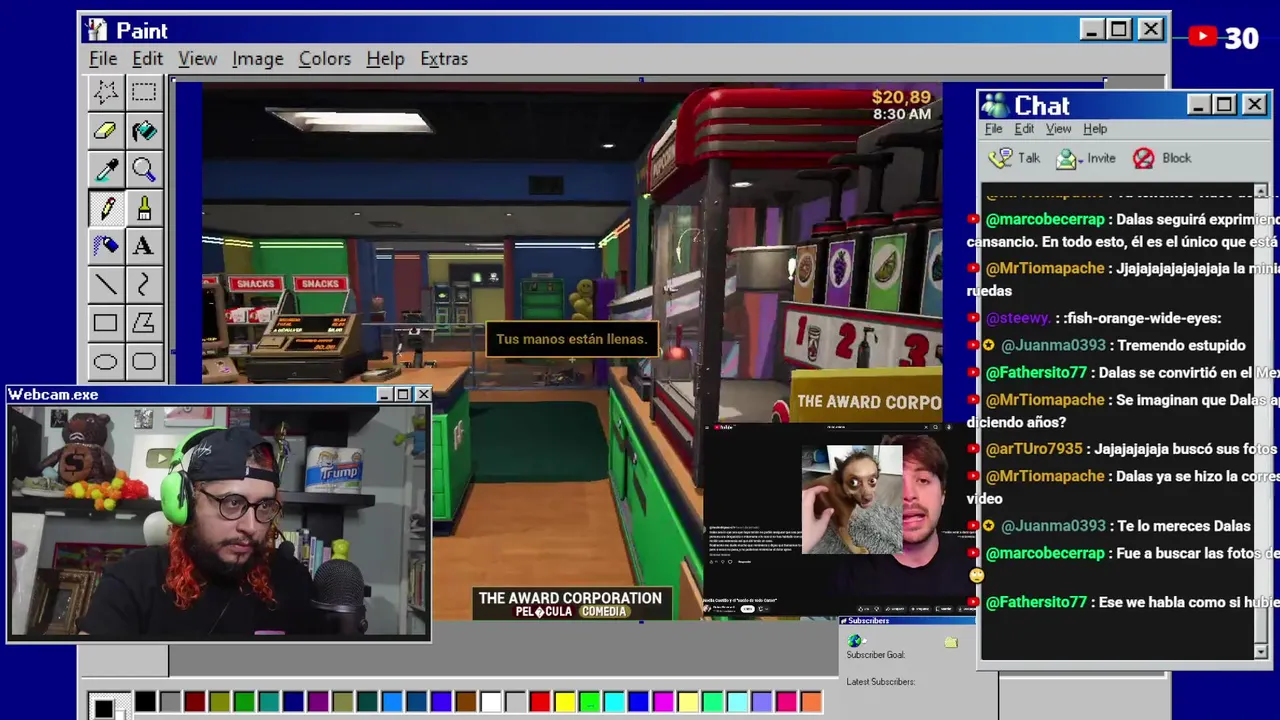Click the dog video thumbnail overlay
Screen dimensions: 1280x720
click(852, 500)
